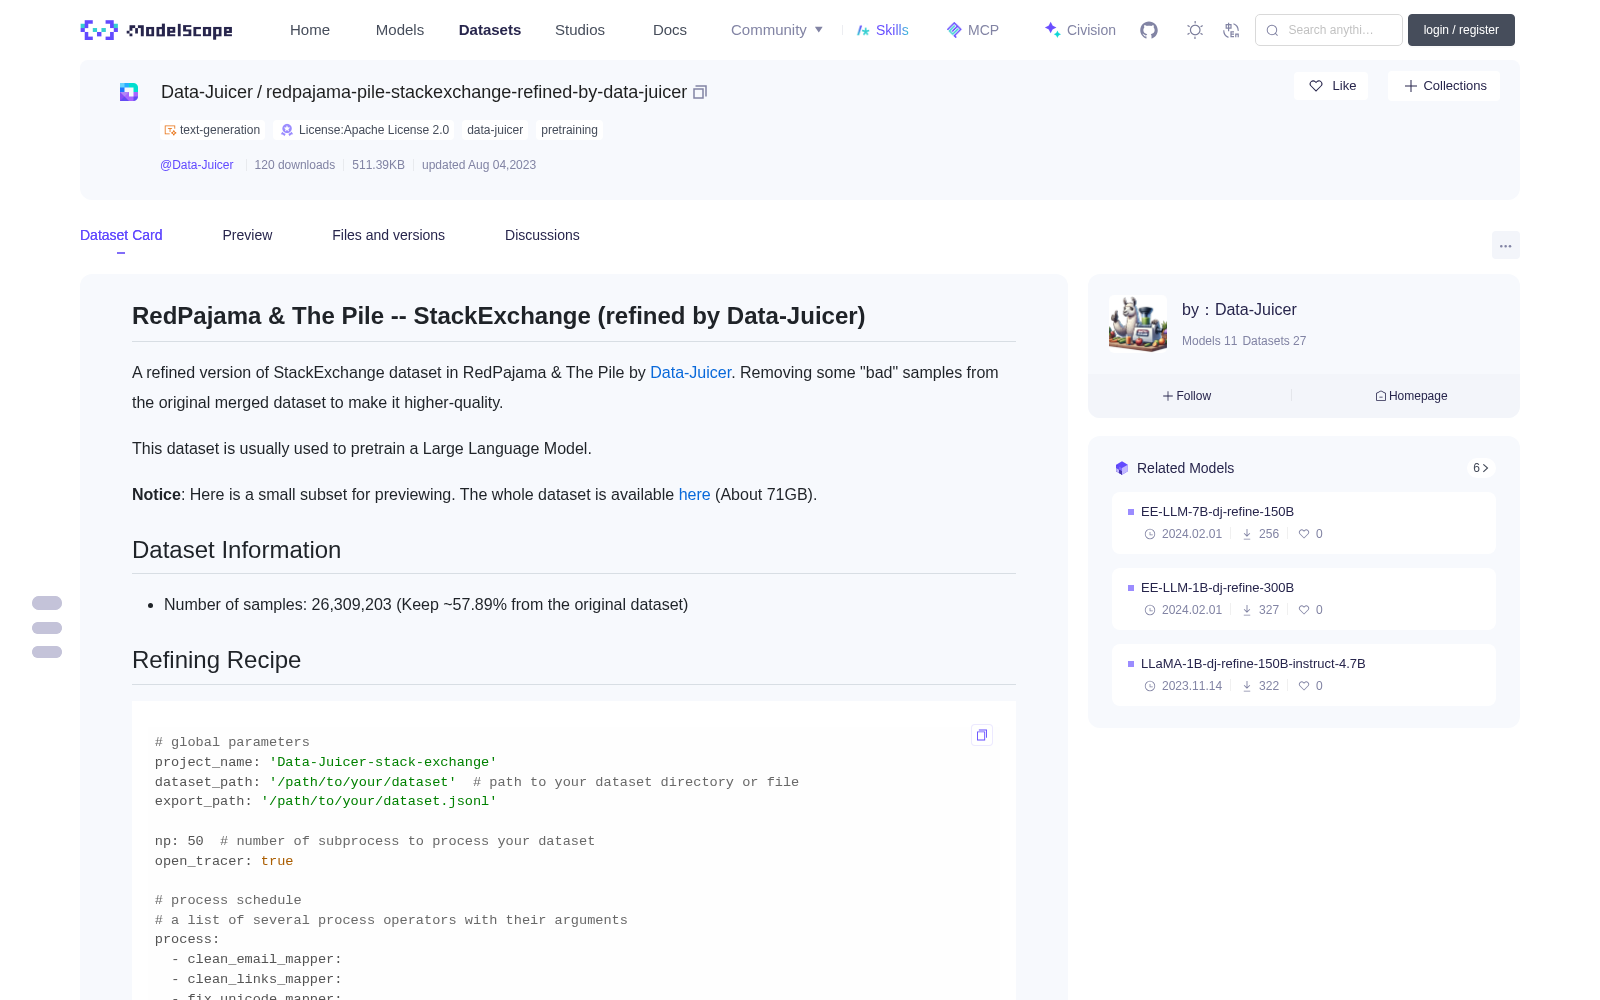The width and height of the screenshot is (1600, 1000).
Task: Click the first outline bar on left sidebar
Action: coord(47,603)
